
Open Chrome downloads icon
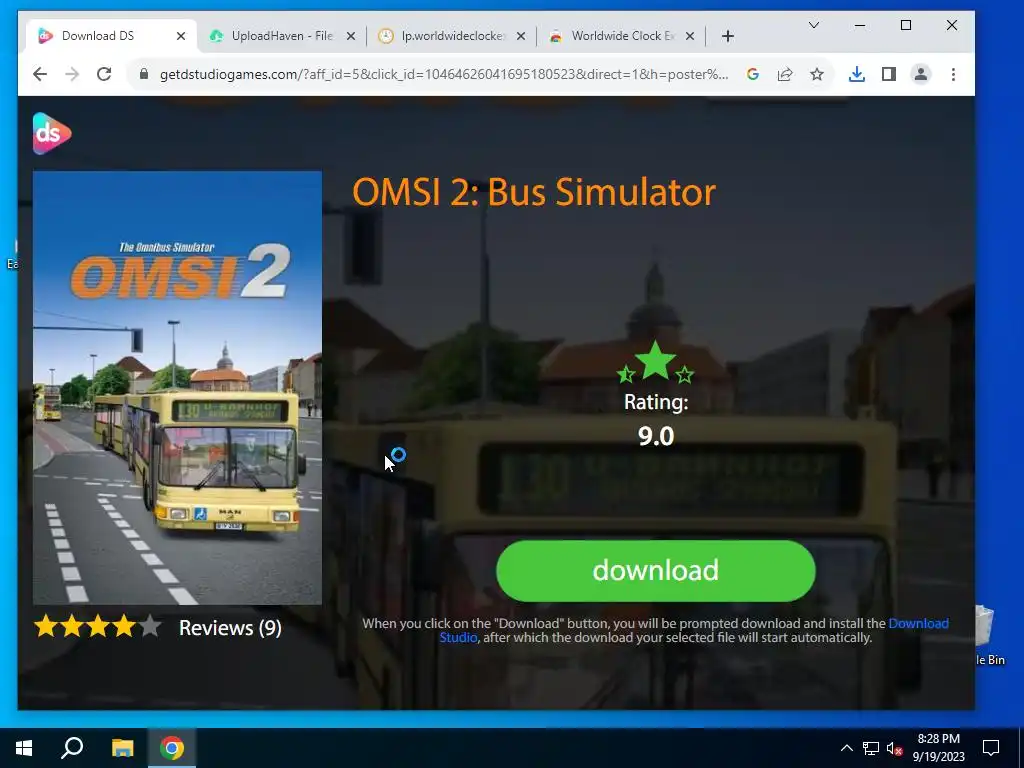click(856, 74)
